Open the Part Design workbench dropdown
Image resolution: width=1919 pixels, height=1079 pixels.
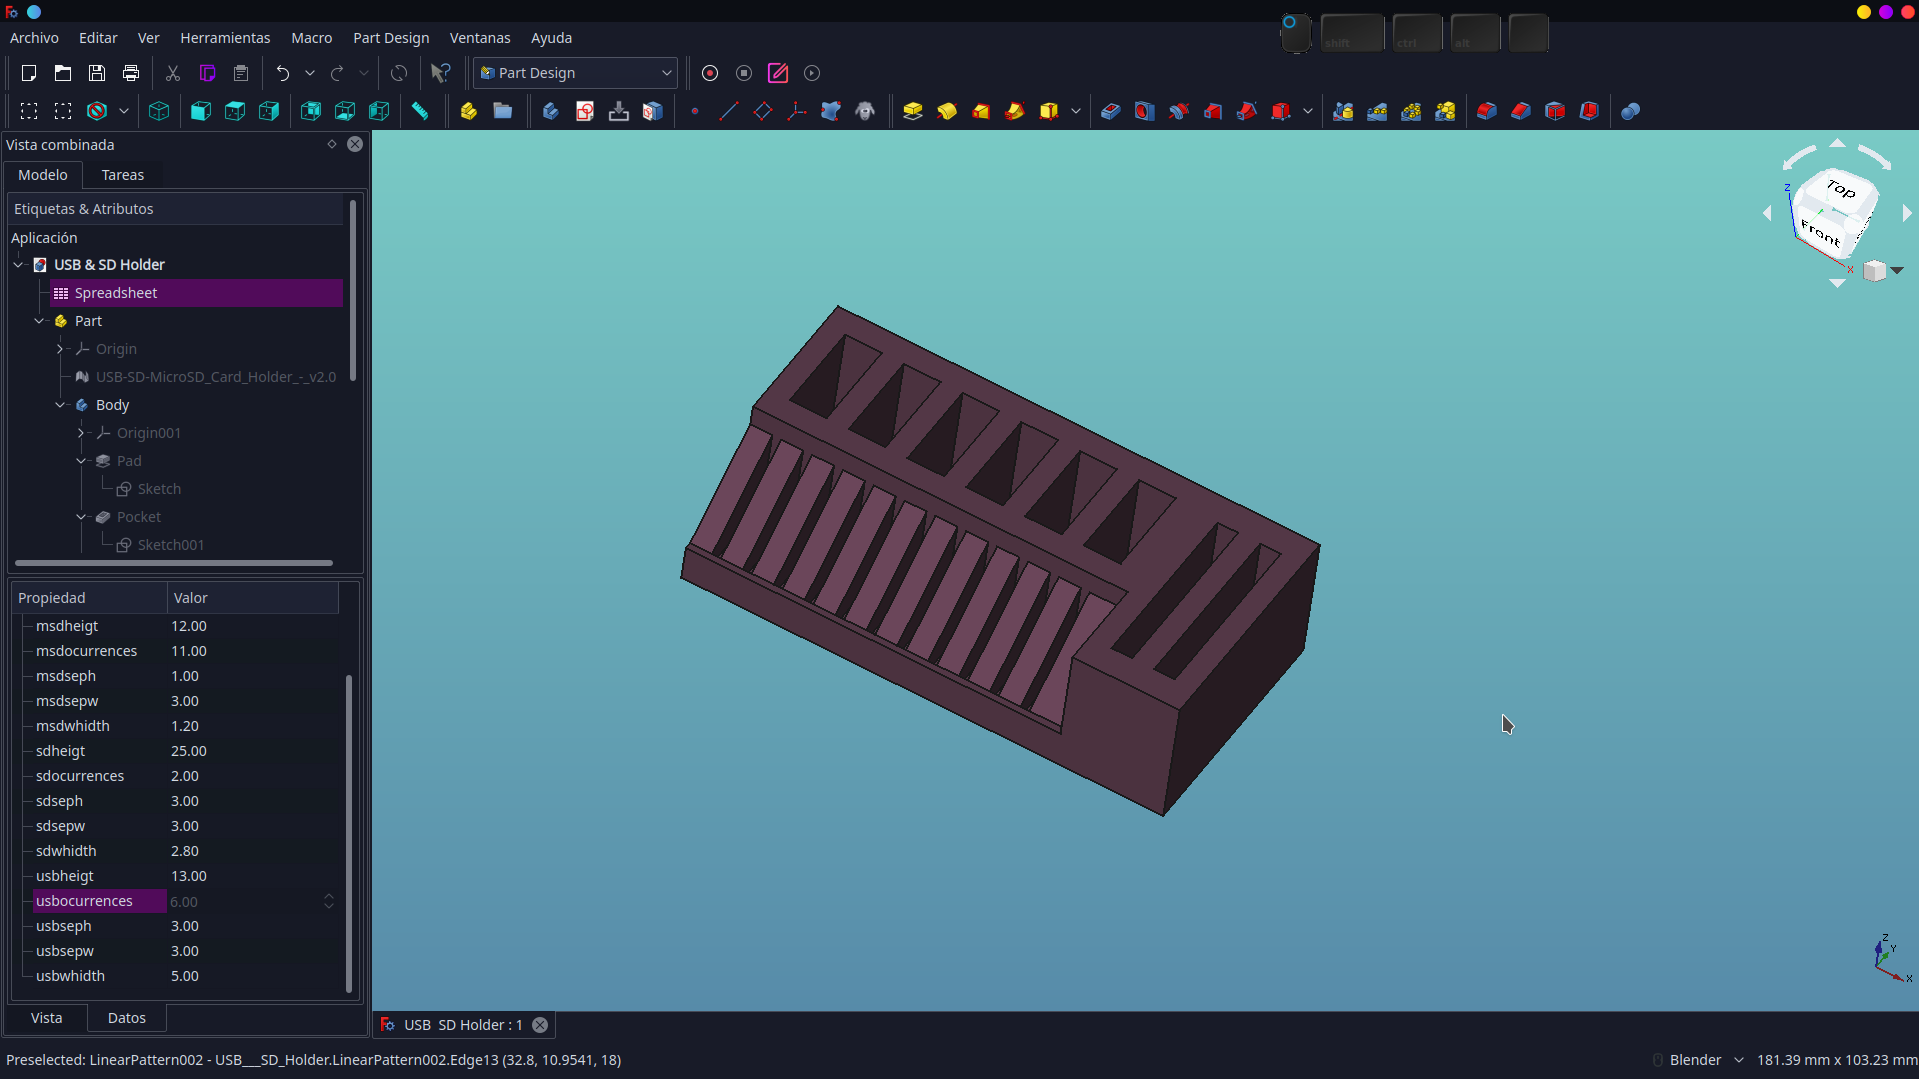point(576,73)
